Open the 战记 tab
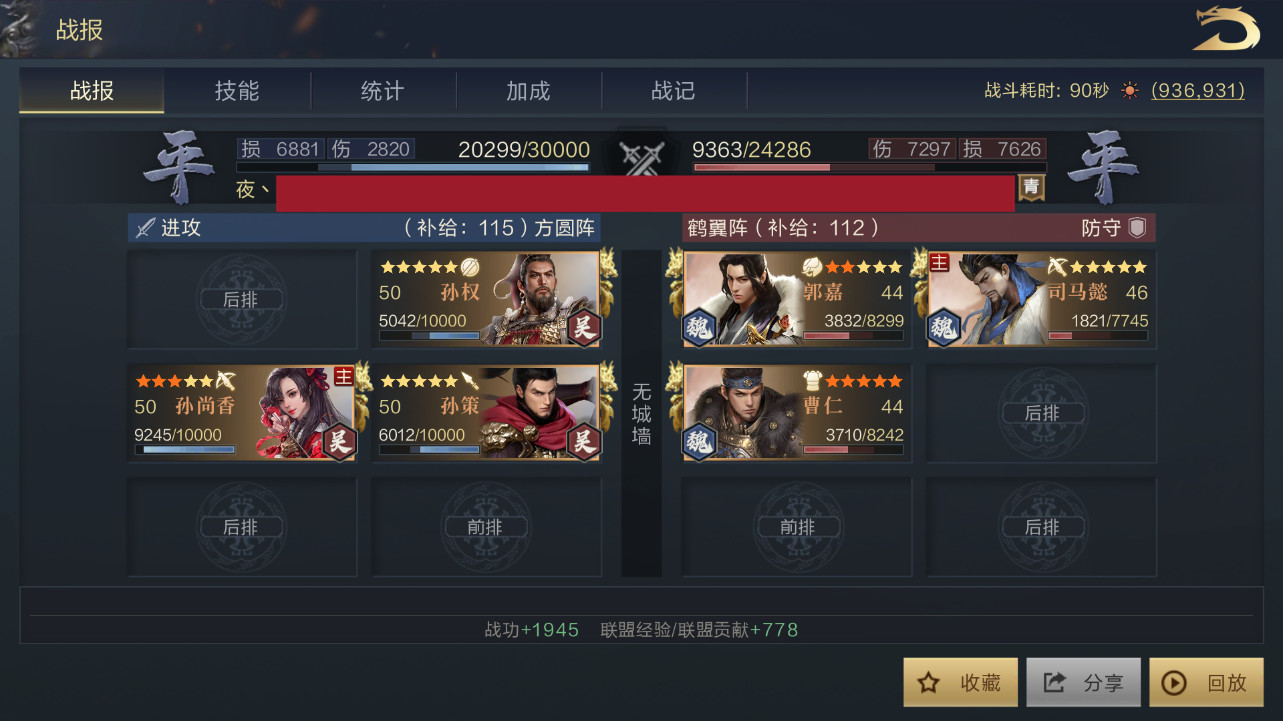The image size is (1283, 721). (x=673, y=91)
